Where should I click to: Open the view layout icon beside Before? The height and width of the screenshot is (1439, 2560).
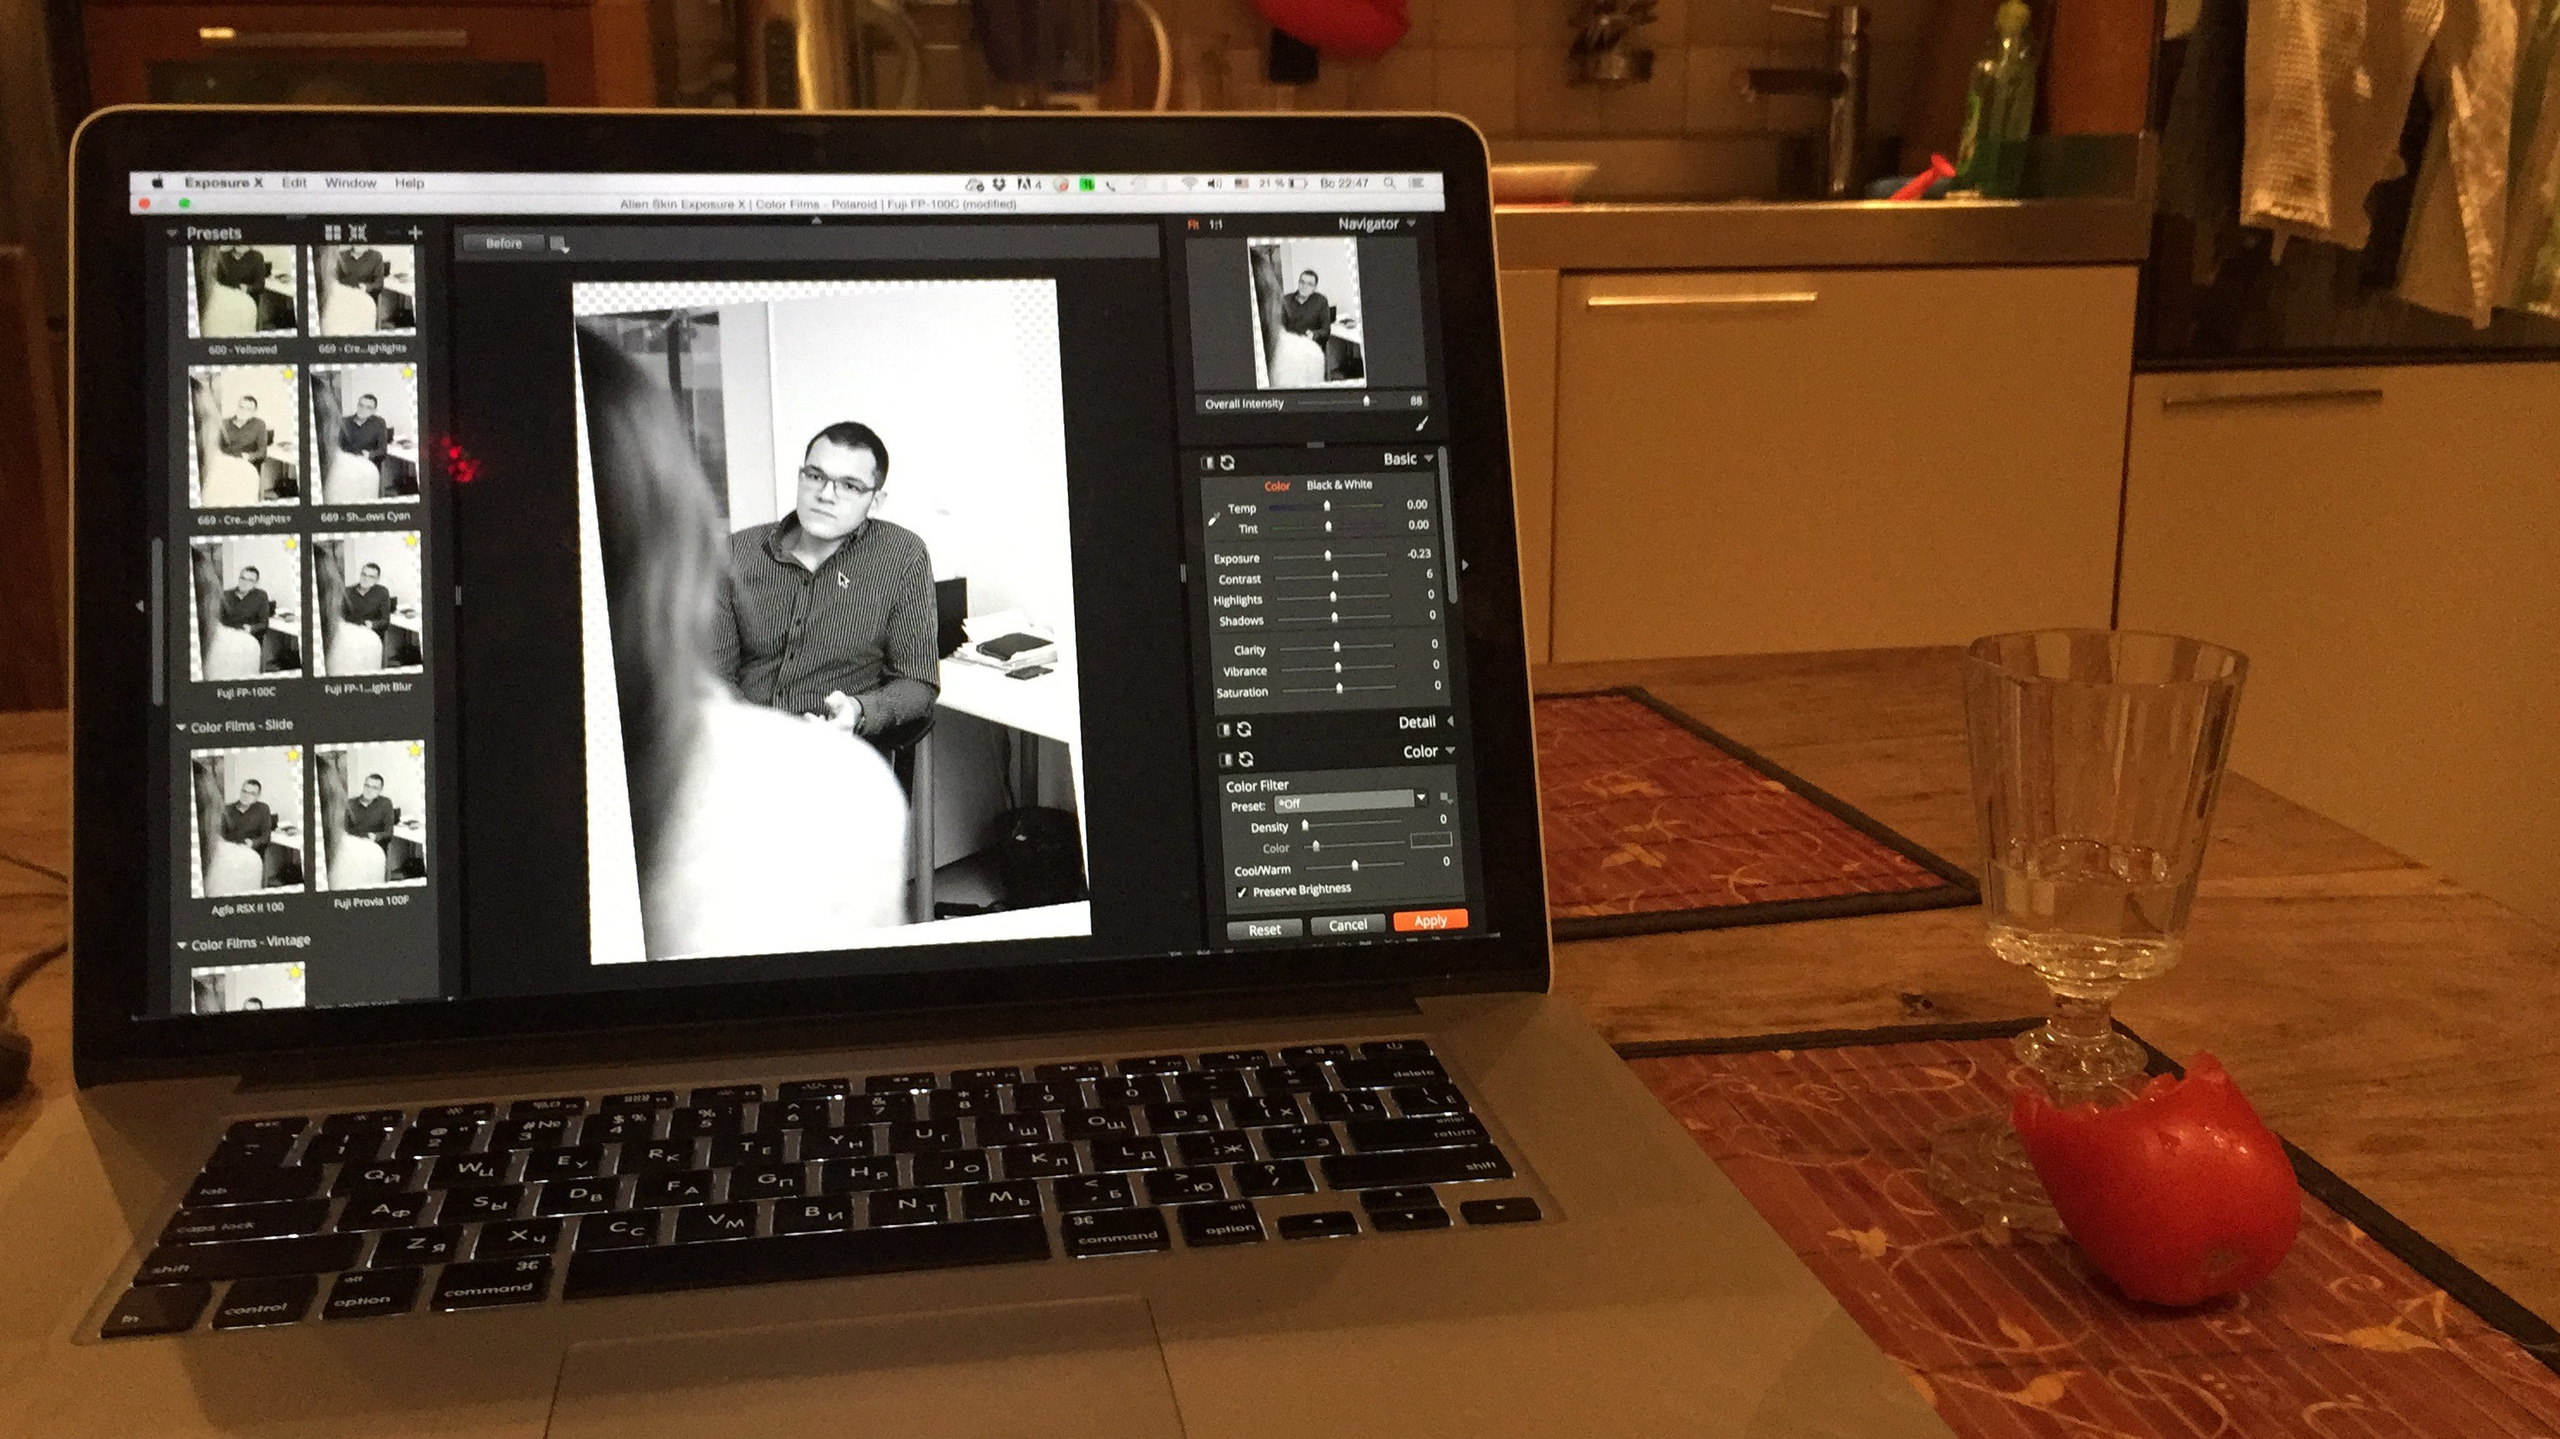[559, 244]
